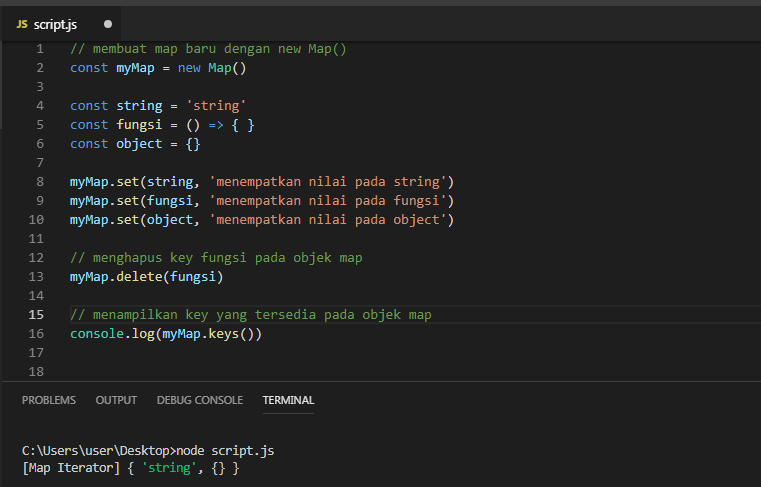Click the comment 'menghapus key fungsi pada objek map'
Screen dimensions: 761x487
(216, 258)
